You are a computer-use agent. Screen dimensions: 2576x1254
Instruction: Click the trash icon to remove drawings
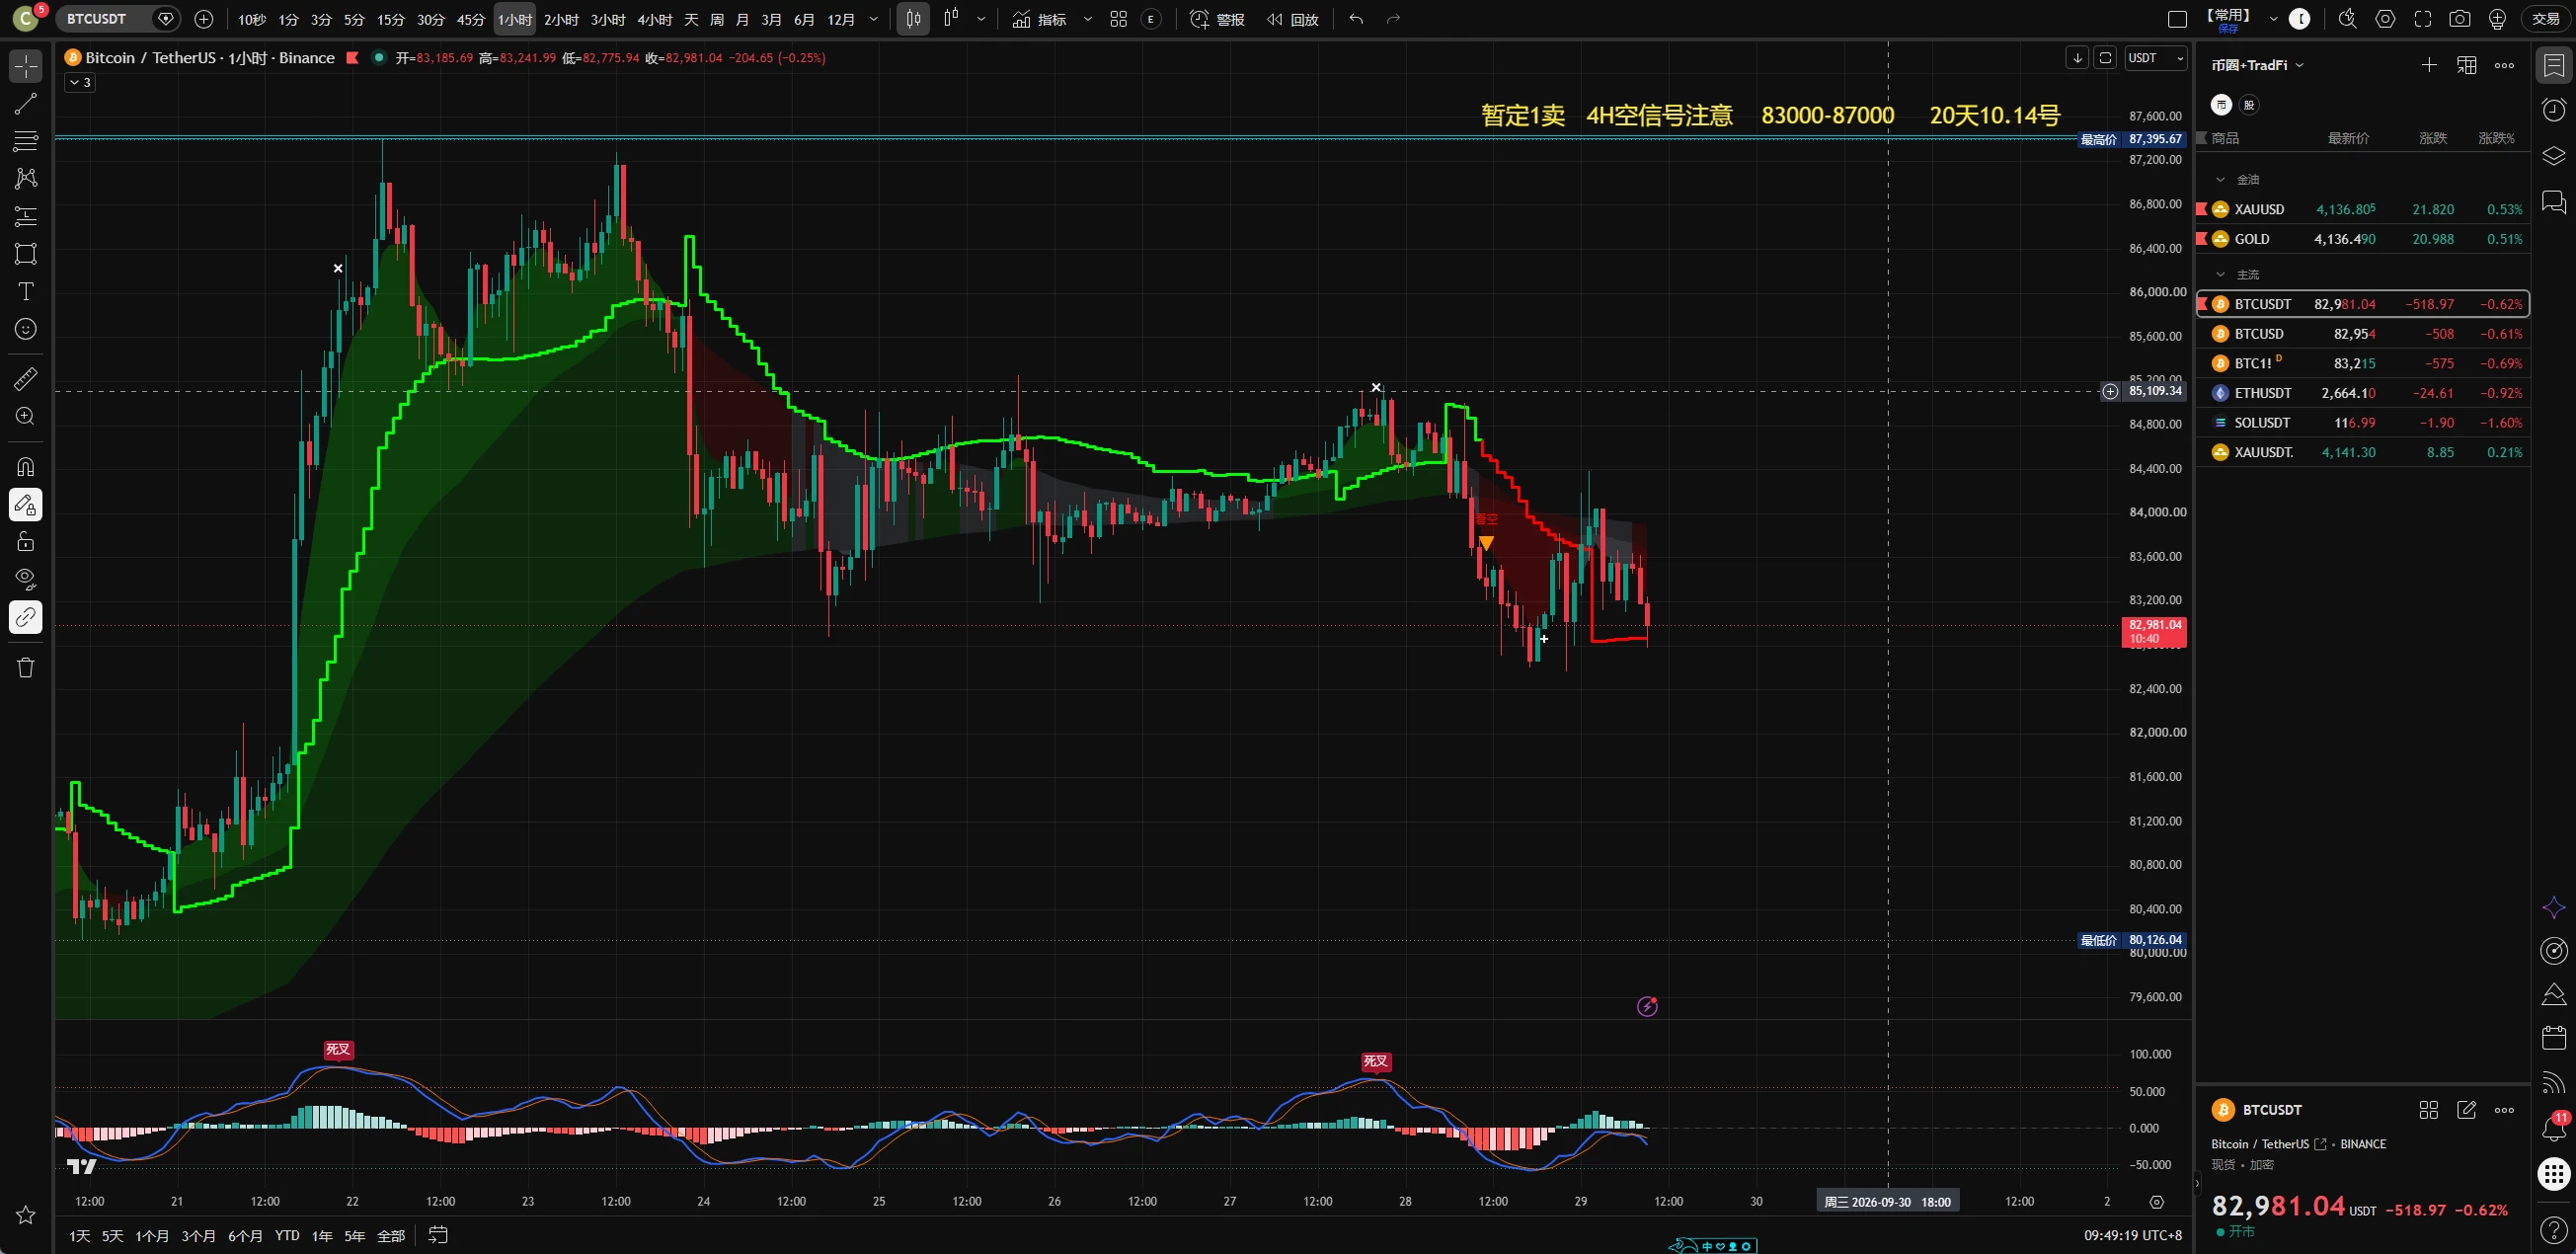point(26,667)
